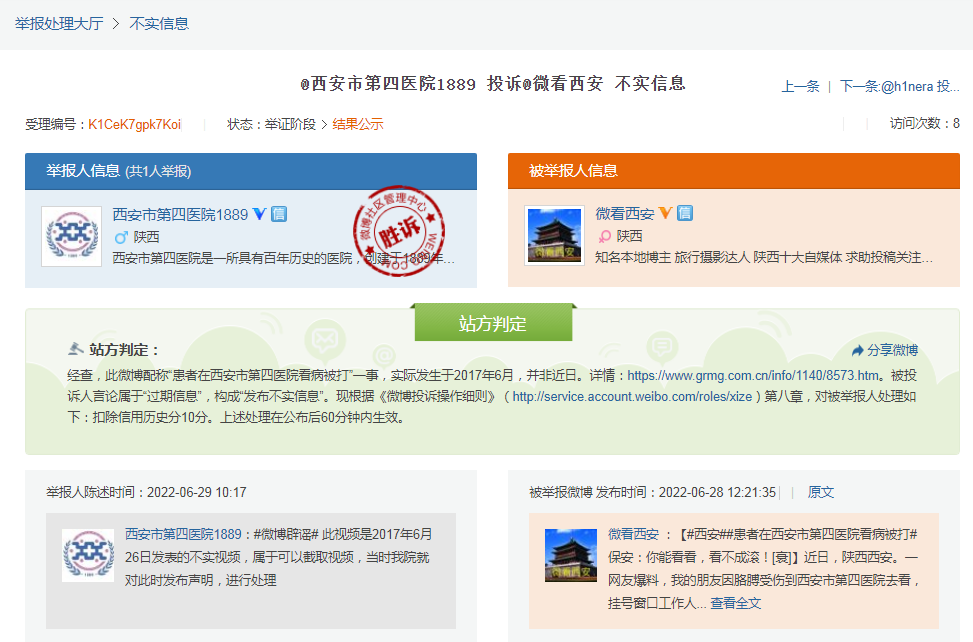Image resolution: width=973 pixels, height=642 pixels.
Task: Open 微看西安 name in reported post
Action: [x=633, y=534]
